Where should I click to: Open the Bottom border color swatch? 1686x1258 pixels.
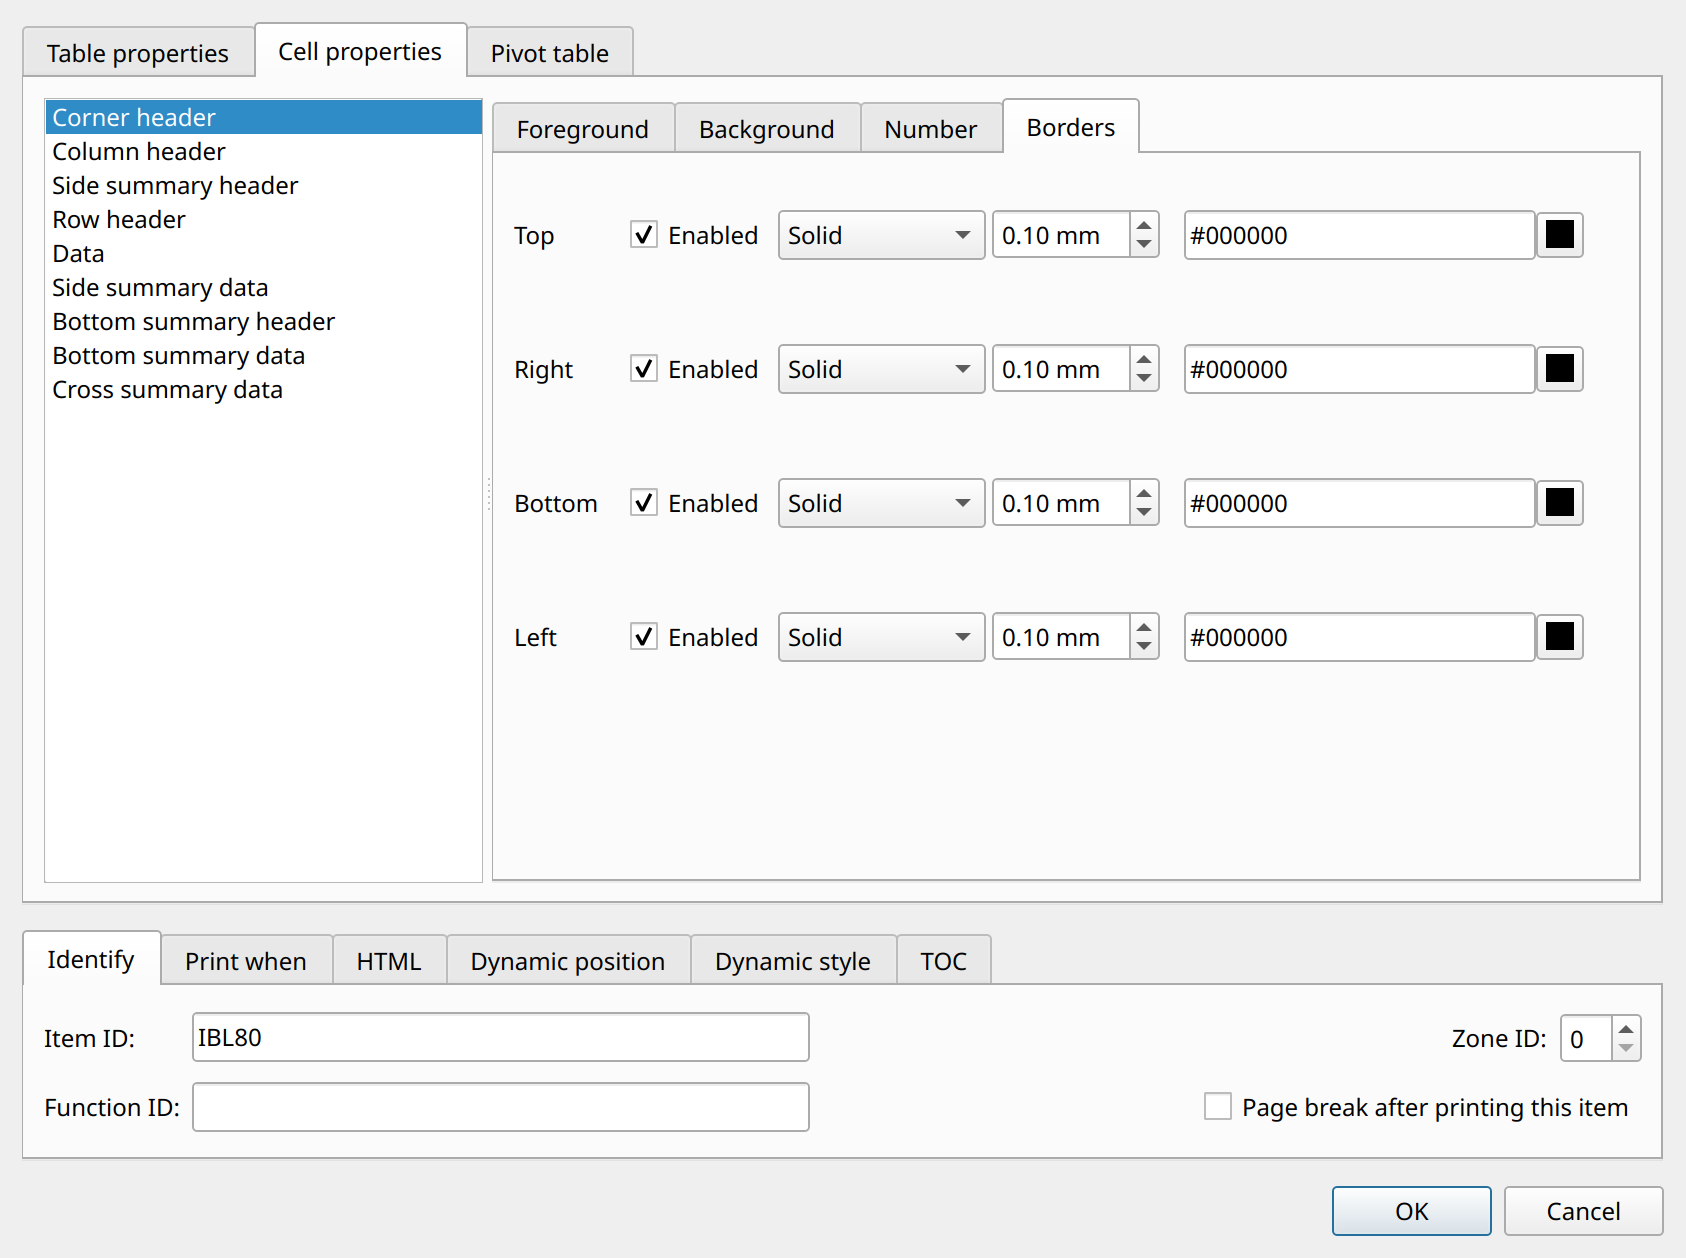click(x=1559, y=503)
